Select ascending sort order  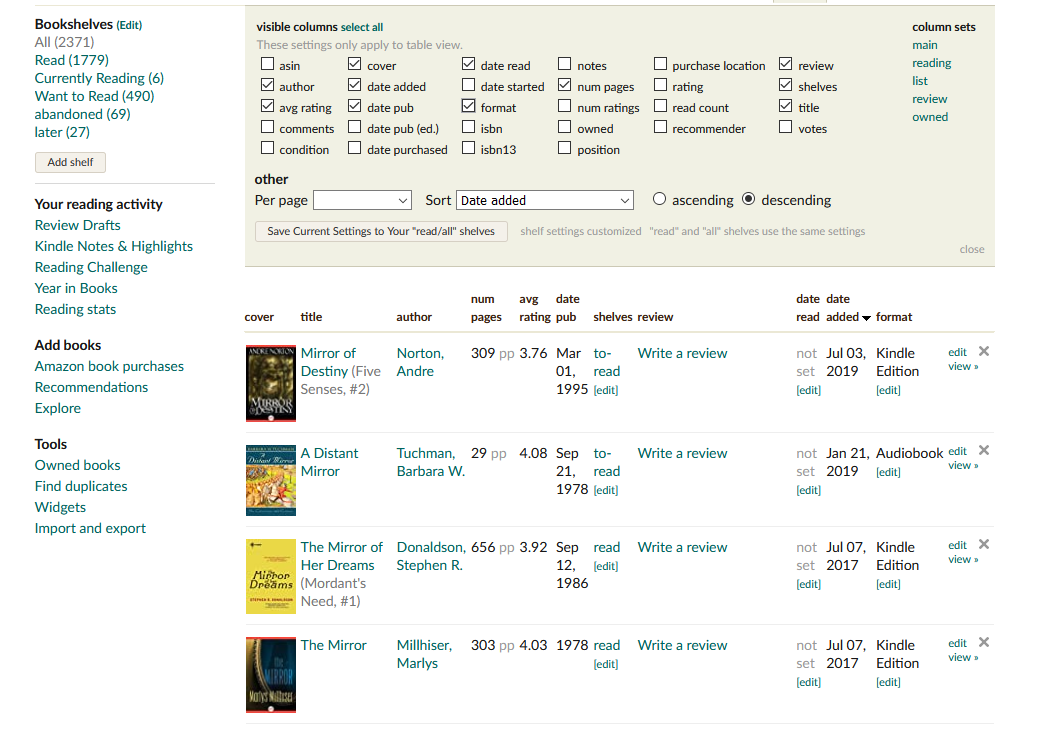(x=659, y=200)
